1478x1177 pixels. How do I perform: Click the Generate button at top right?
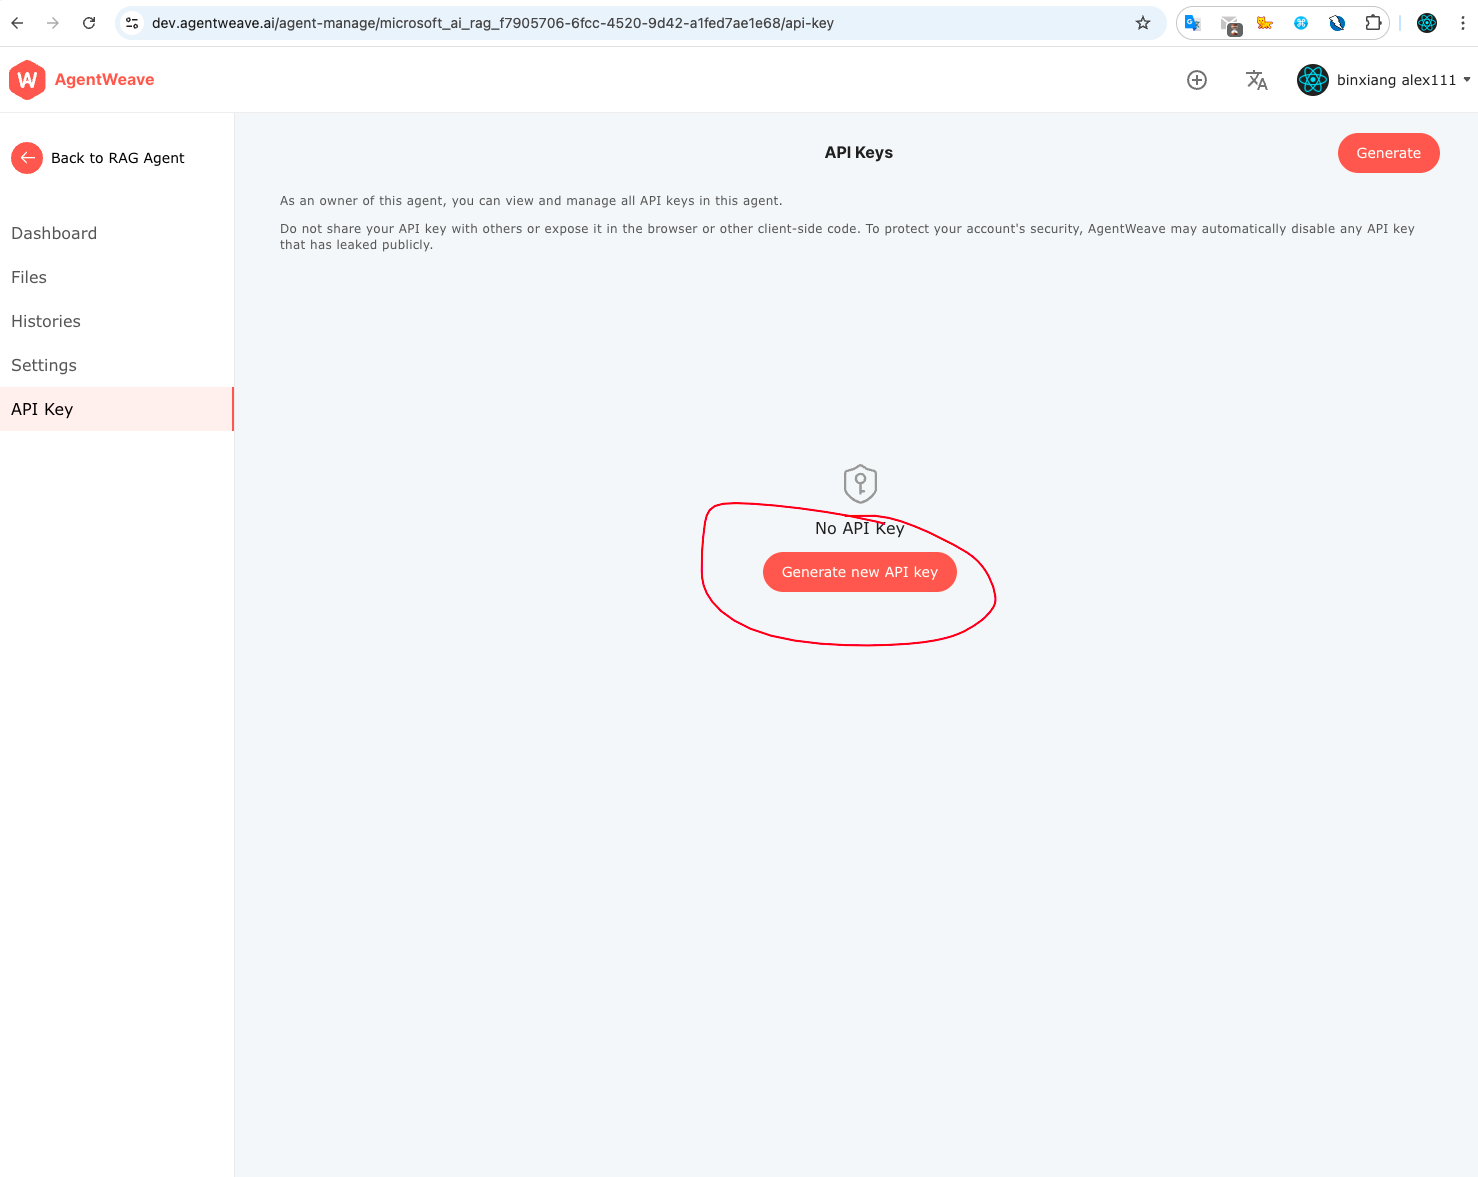tap(1388, 153)
